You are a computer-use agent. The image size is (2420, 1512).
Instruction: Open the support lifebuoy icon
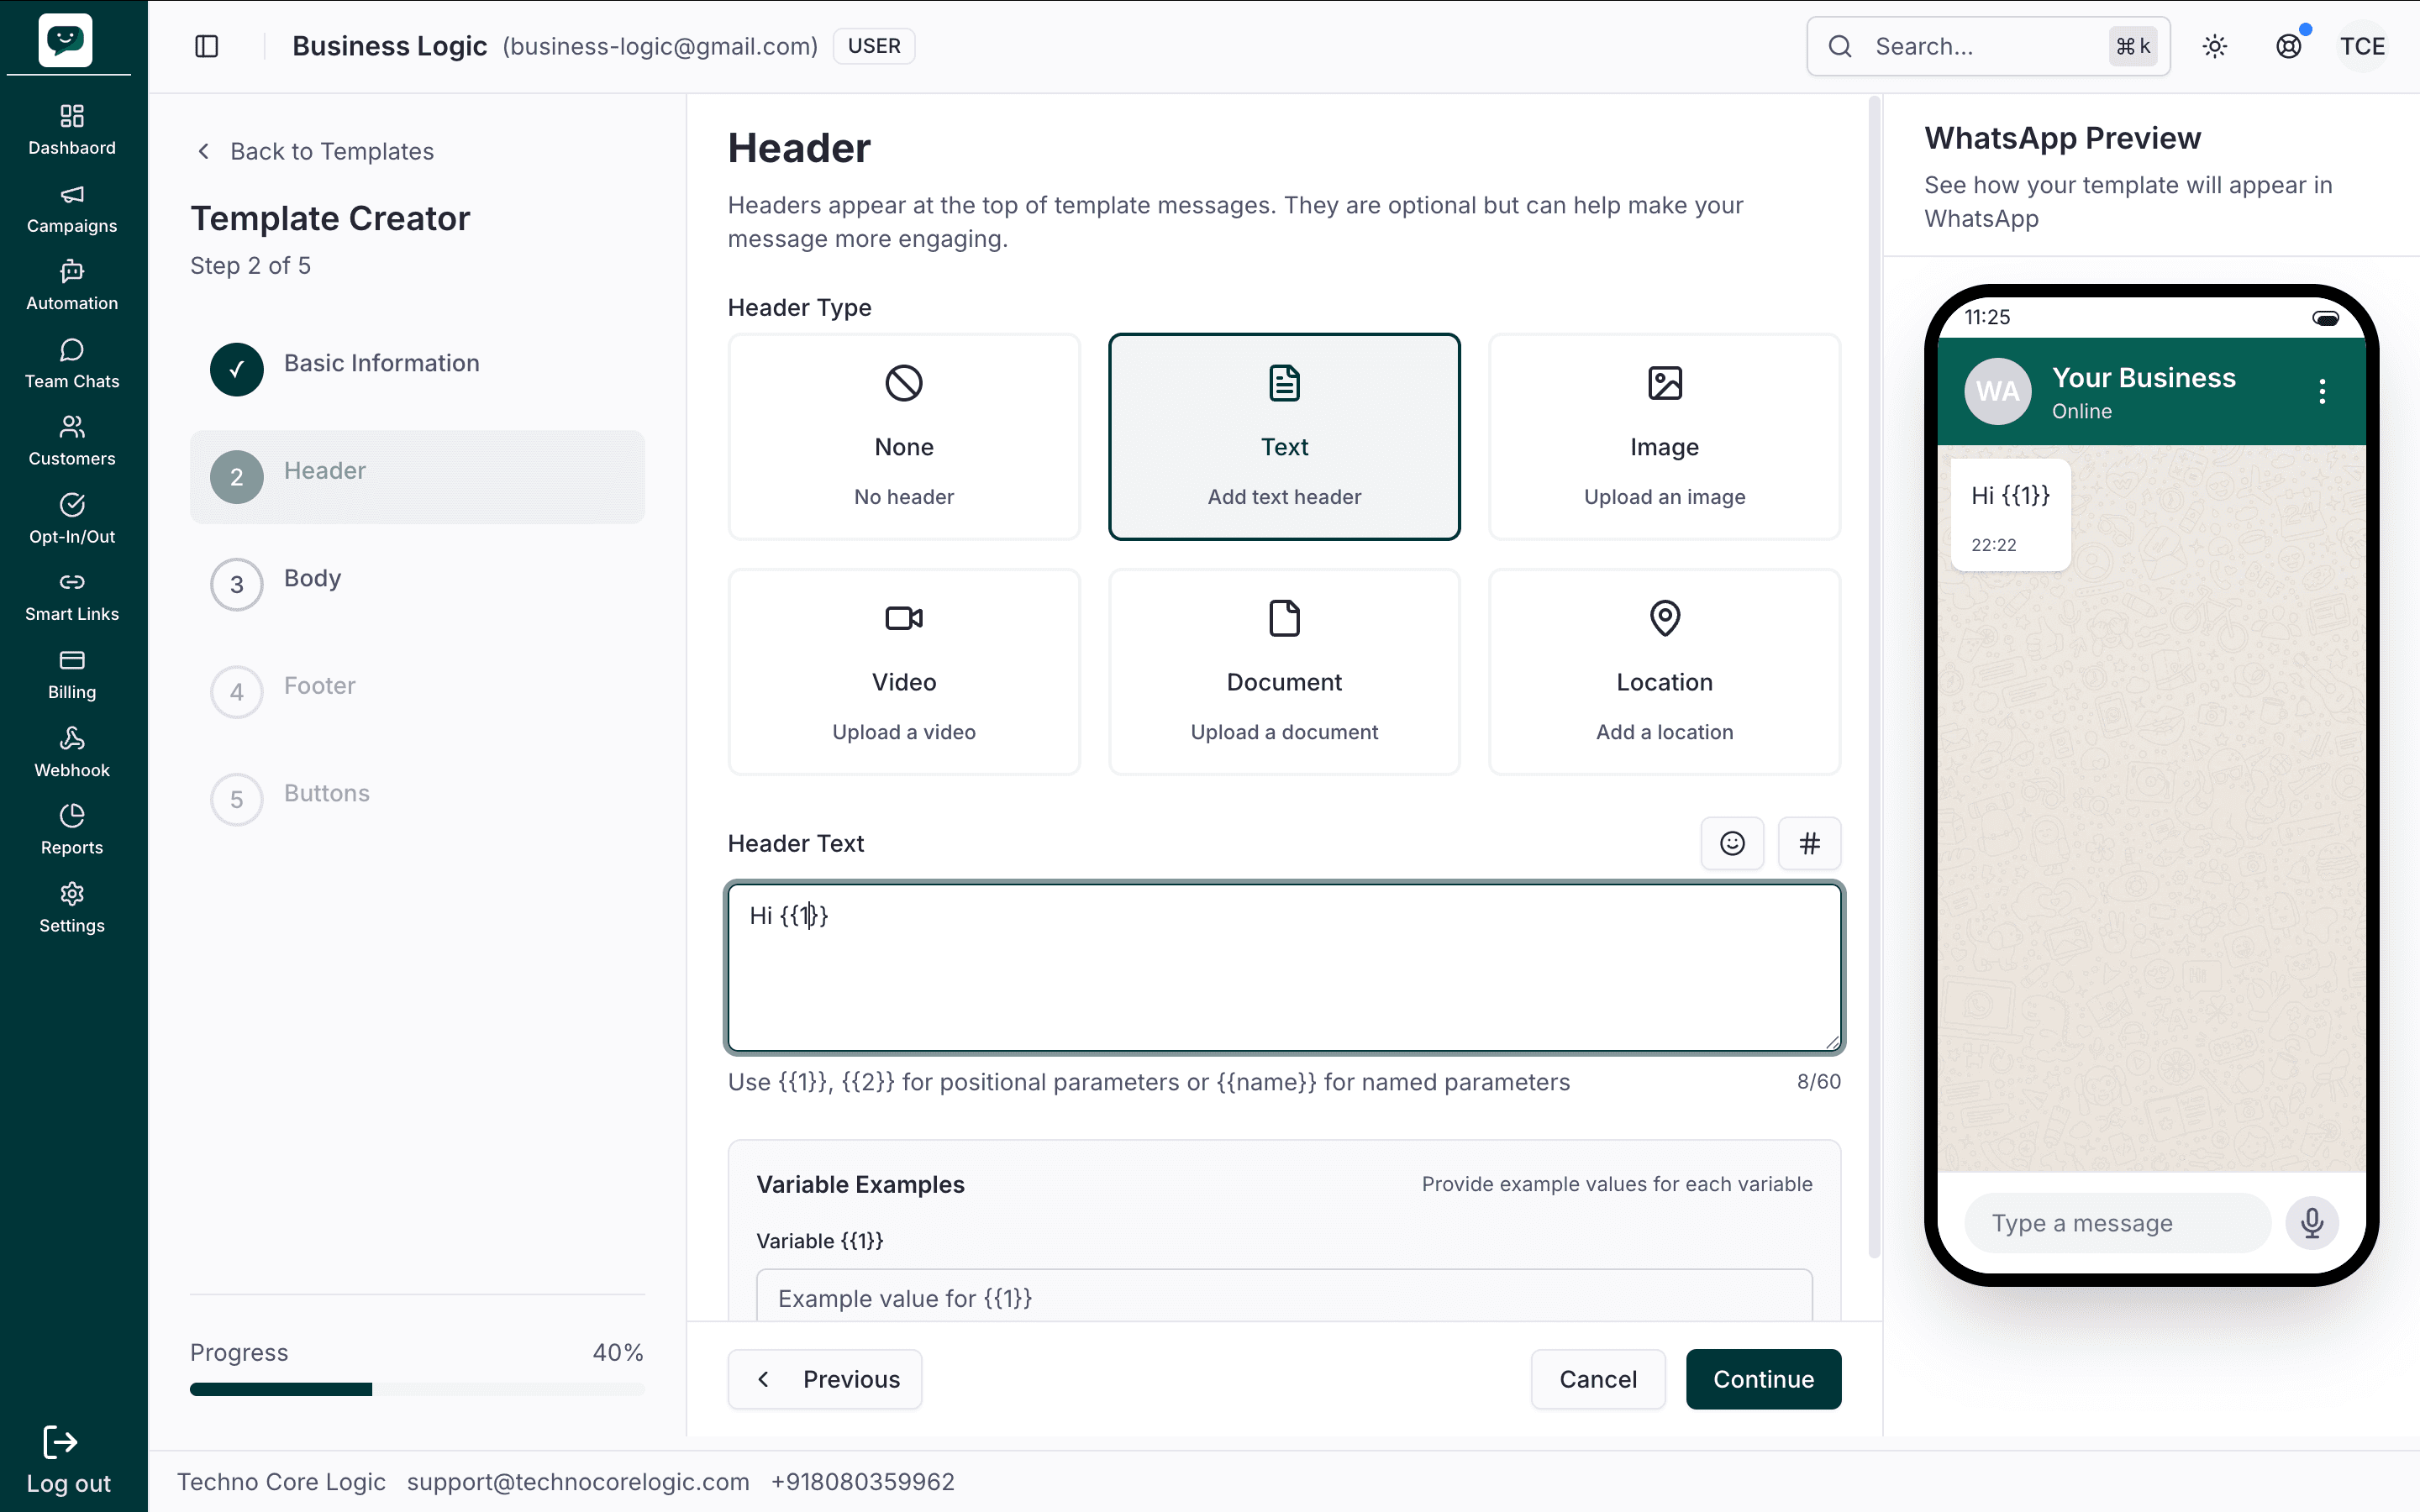click(2289, 46)
